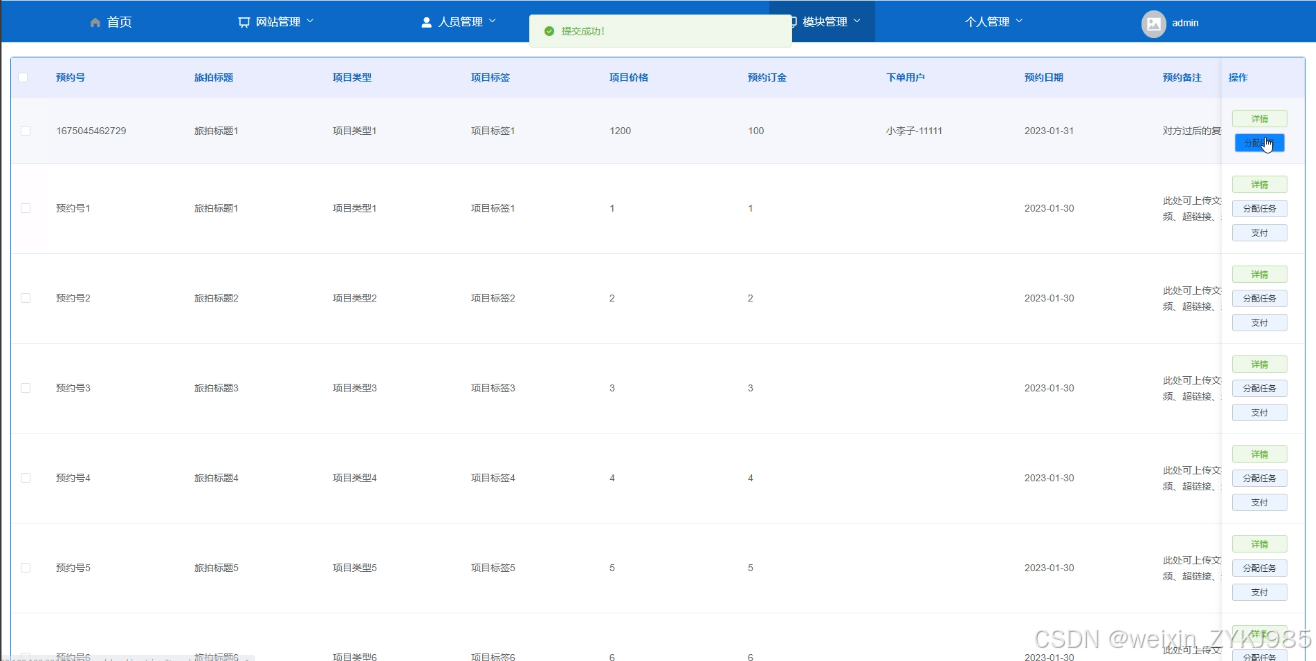Click the 项目类型5 cell
The height and width of the screenshot is (661, 1316).
point(355,568)
